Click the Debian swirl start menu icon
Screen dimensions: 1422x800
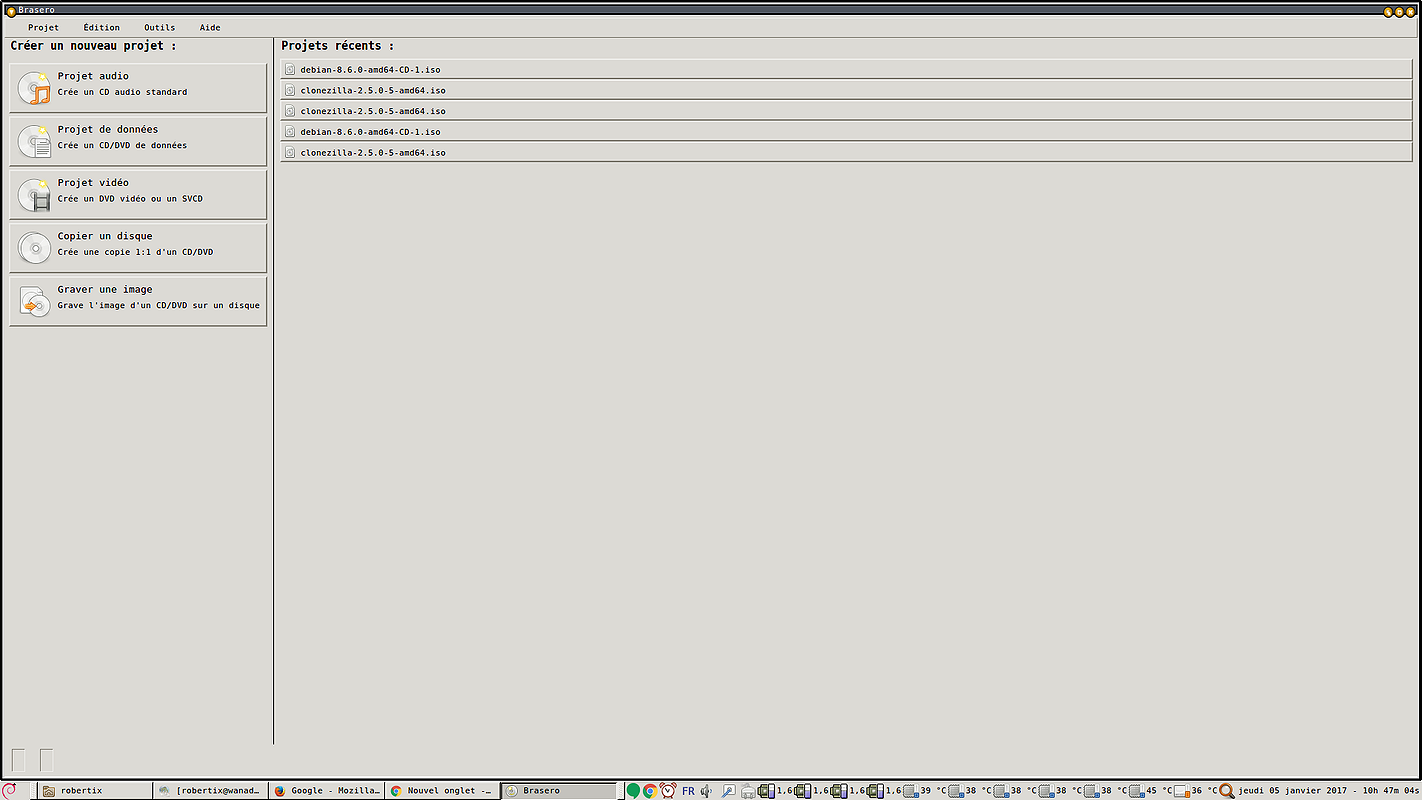tap(10, 790)
